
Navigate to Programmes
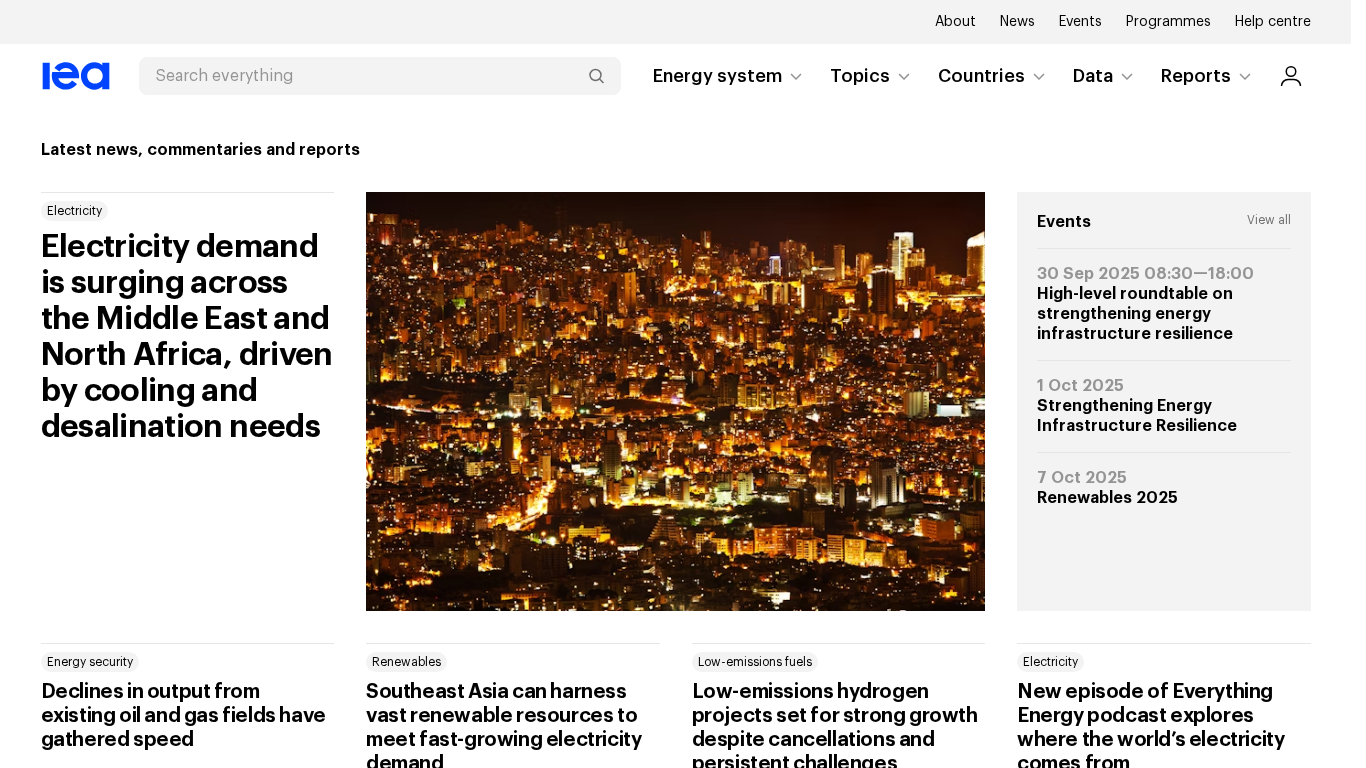coord(1168,21)
